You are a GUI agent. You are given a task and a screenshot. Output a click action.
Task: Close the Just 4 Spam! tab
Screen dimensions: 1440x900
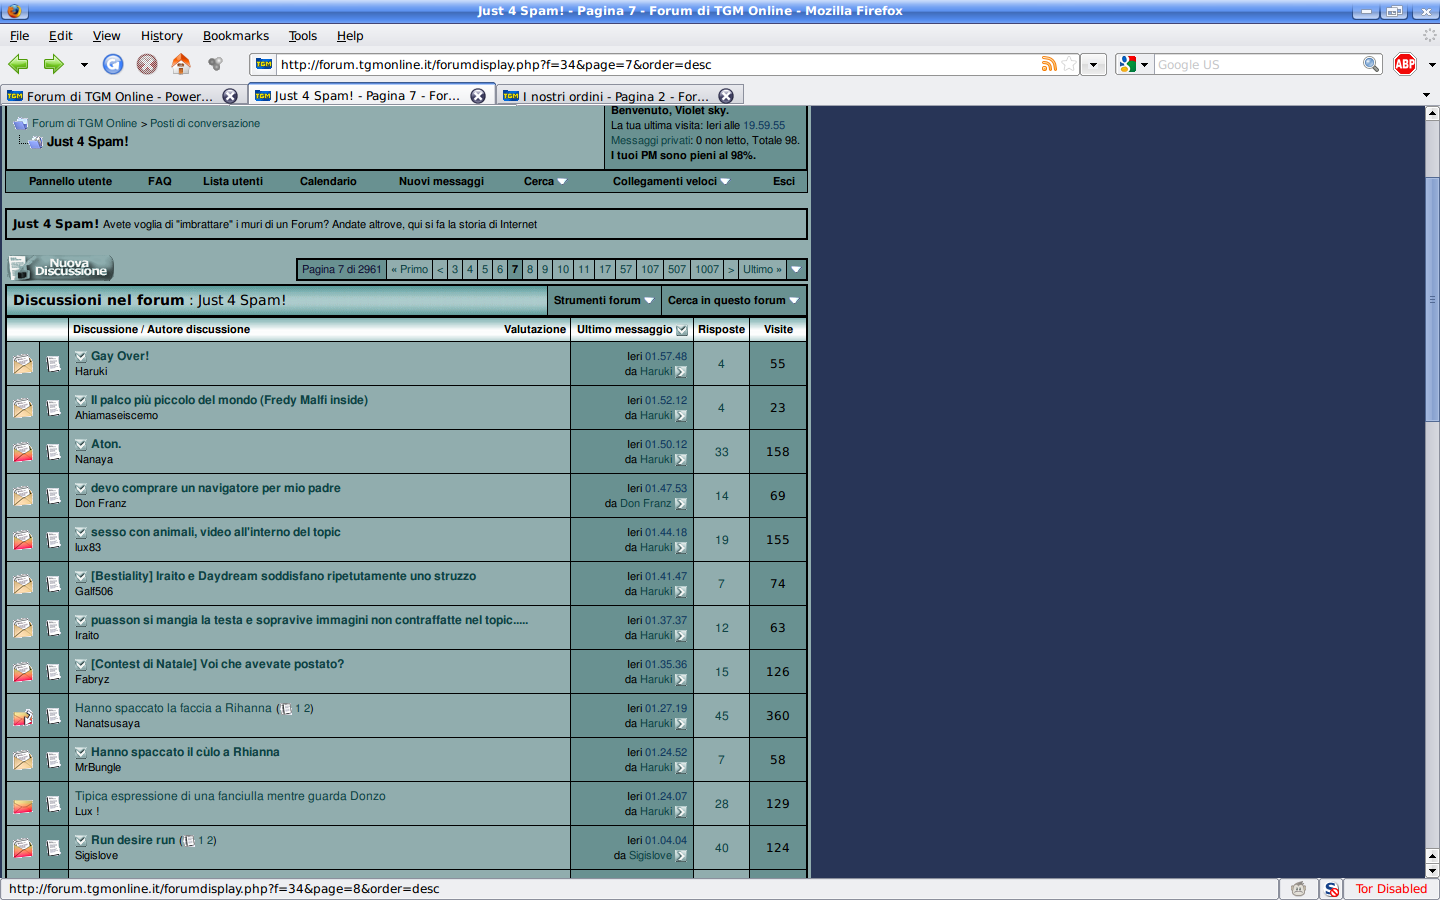point(478,96)
